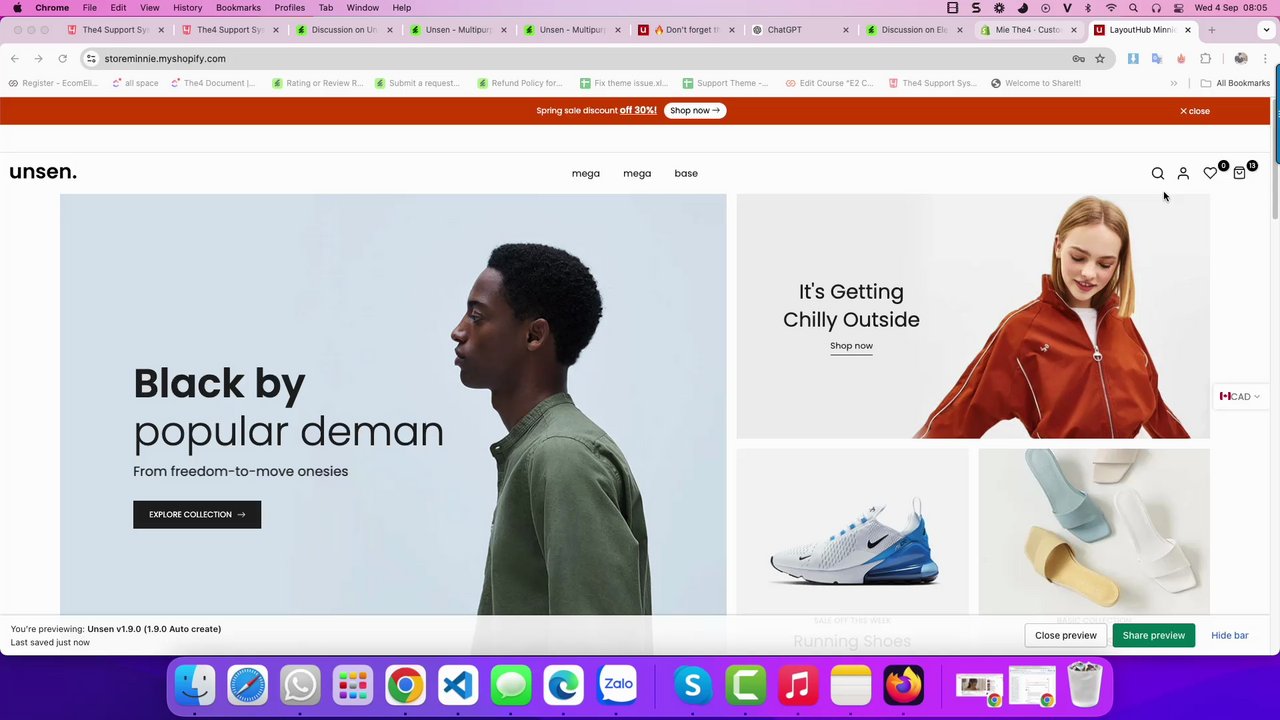Open the shopping cart icon
The width and height of the screenshot is (1280, 720).
(1239, 174)
